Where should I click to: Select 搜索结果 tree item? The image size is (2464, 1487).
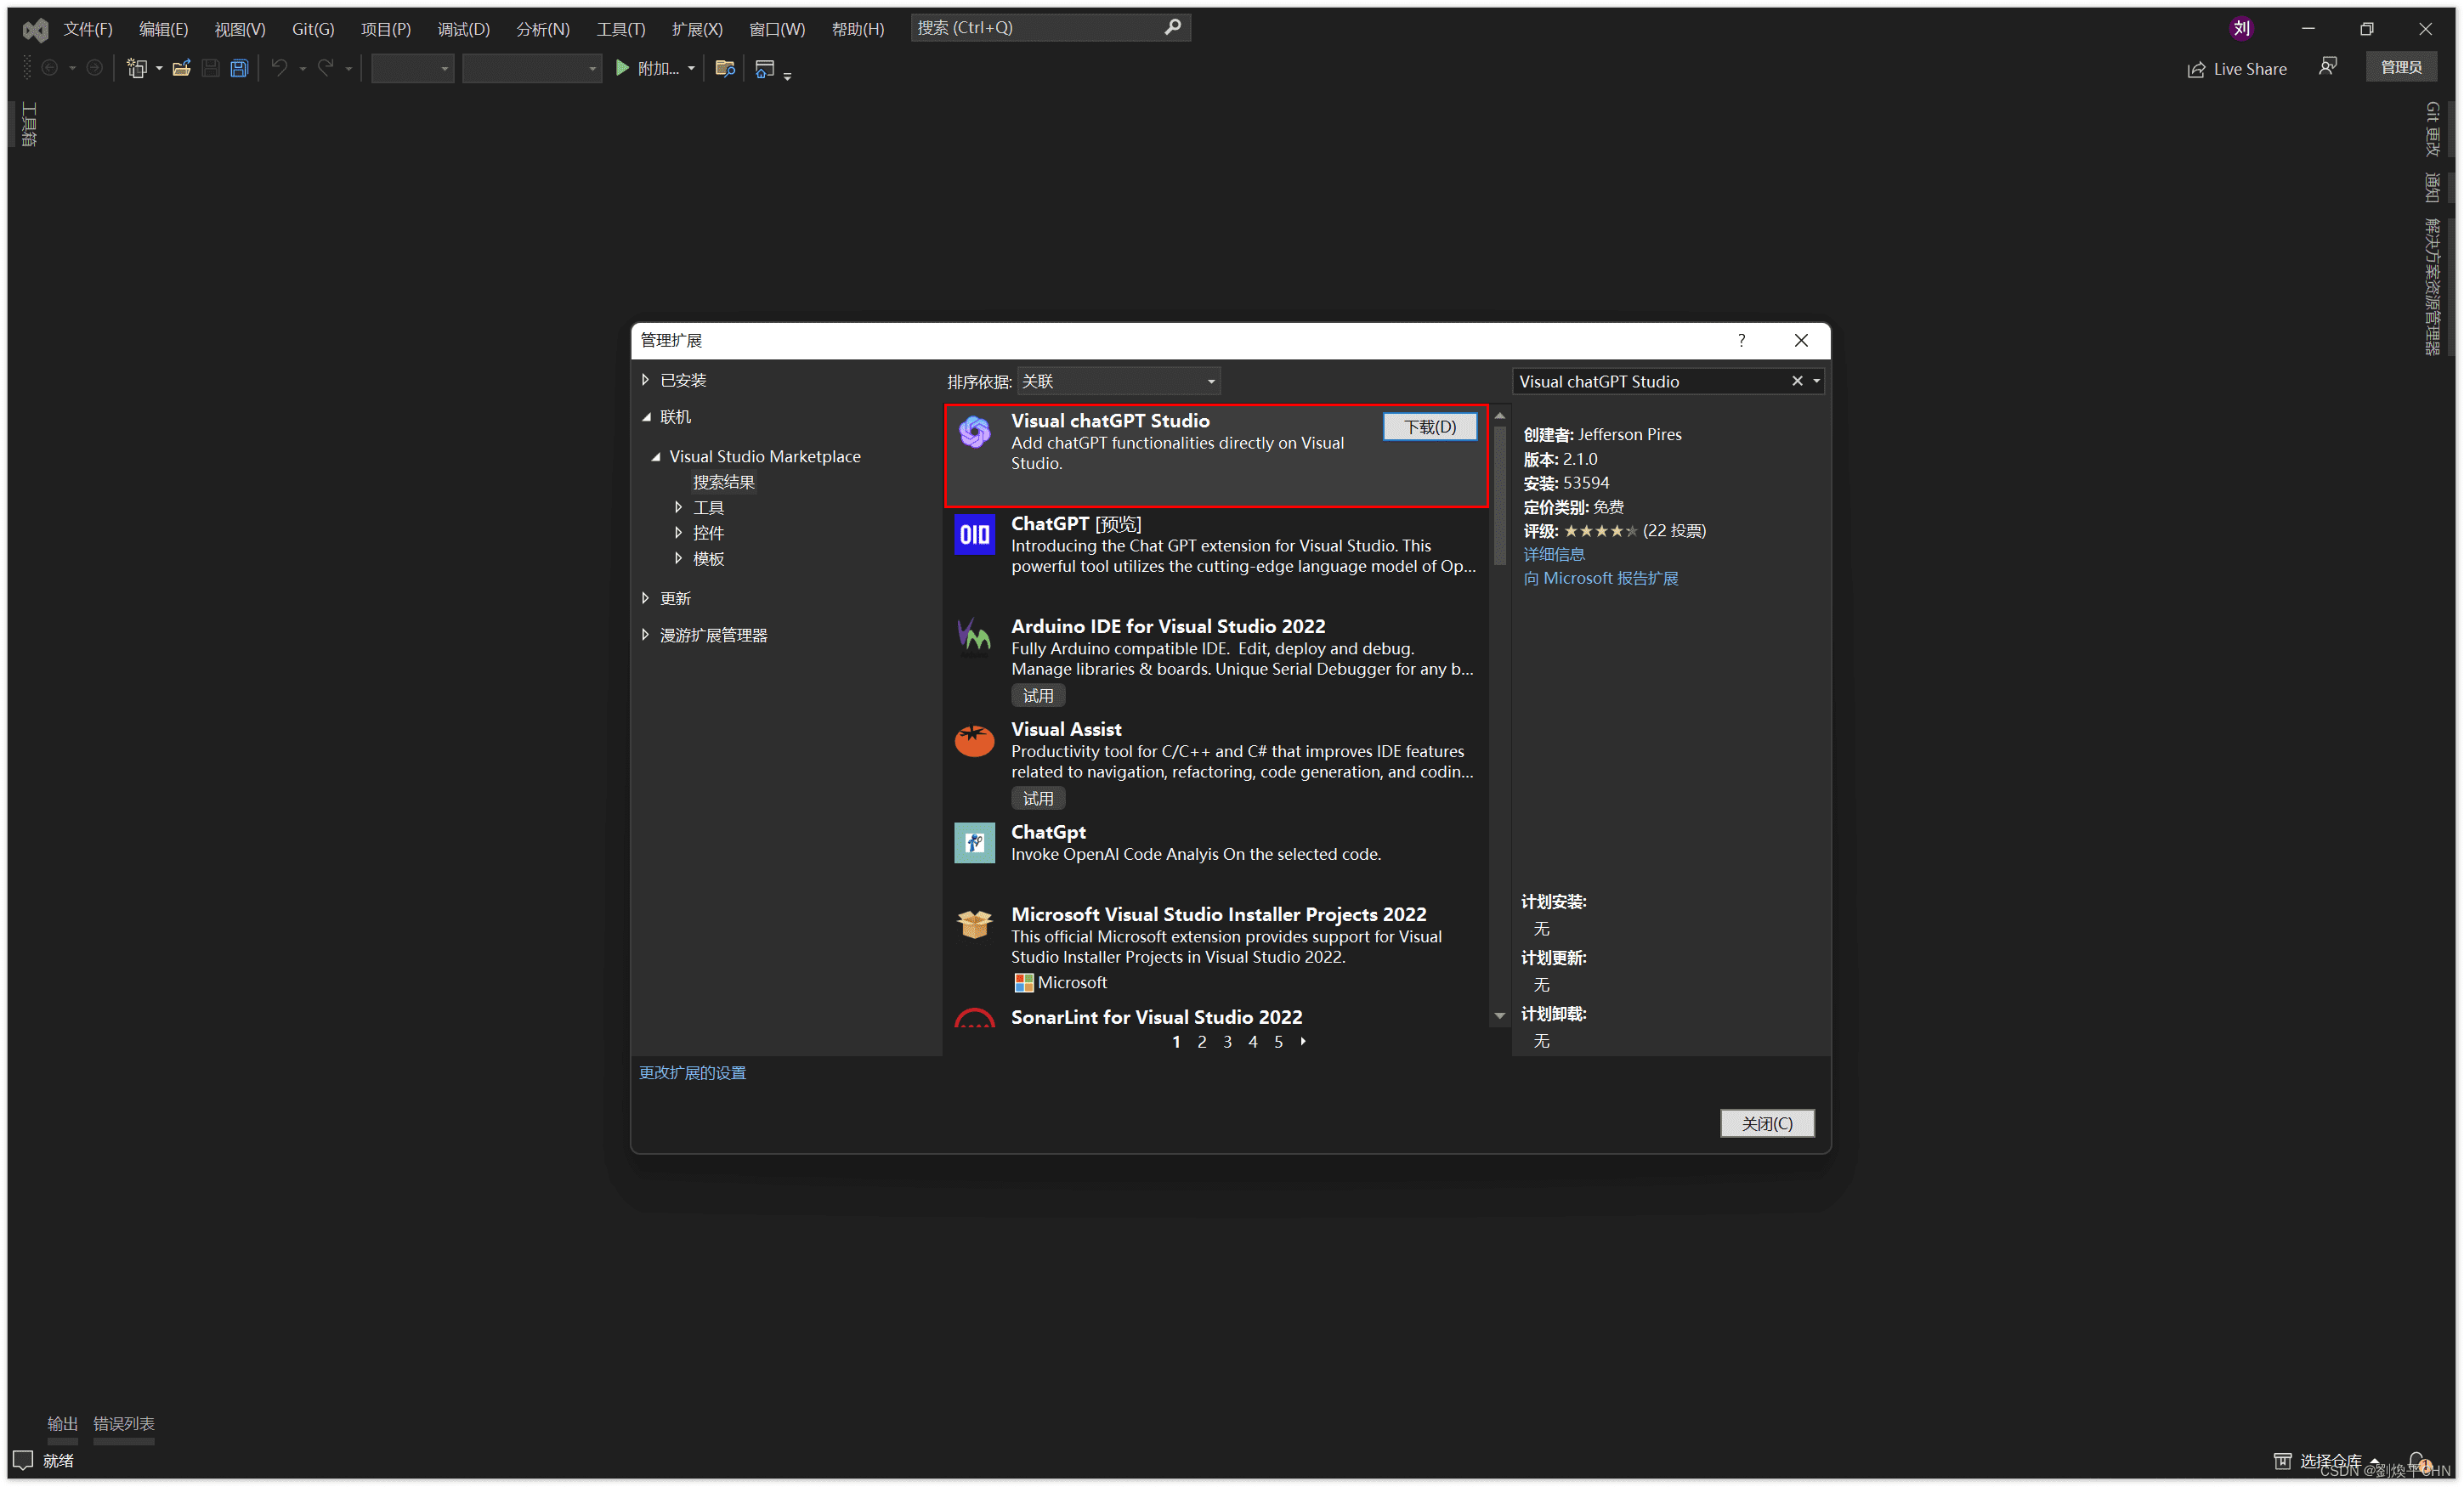pyautogui.click(x=724, y=482)
